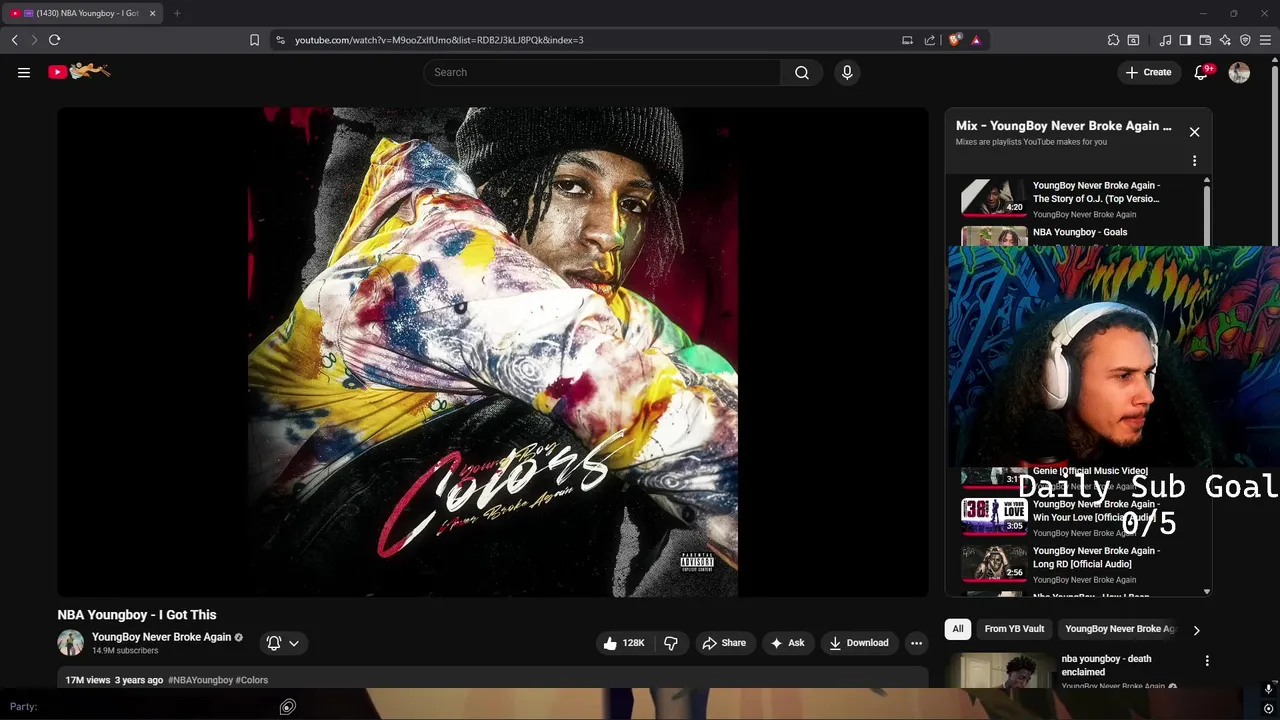Open the browser tab search icon
This screenshot has width=1280, height=720.
[x=1133, y=40]
